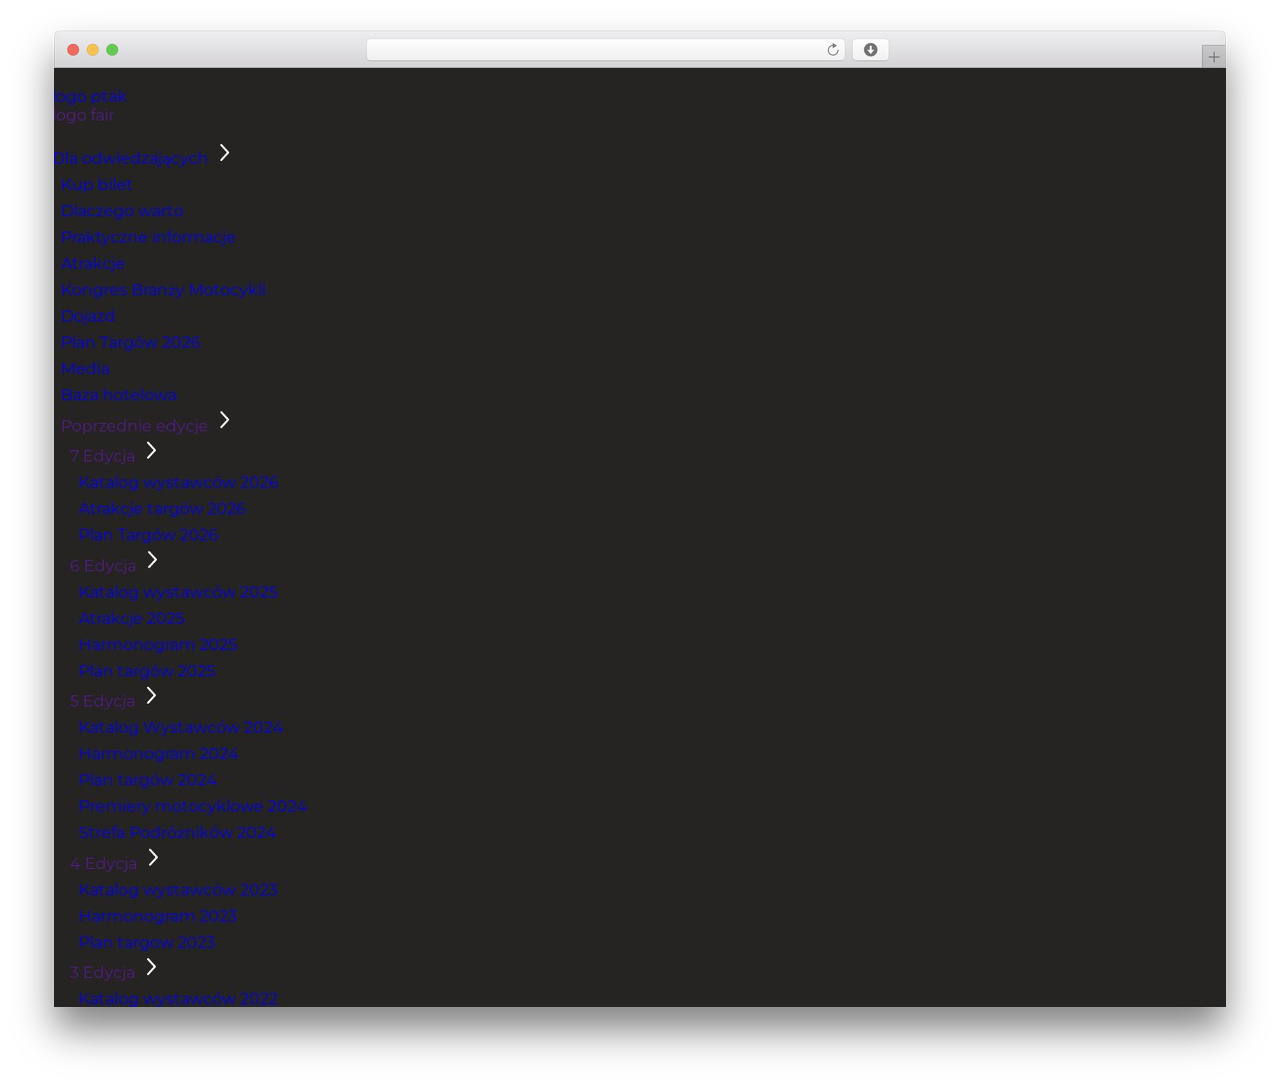Viewport: 1280px width, 1084px height.
Task: Select the 7 Edycja menu item
Action: point(102,456)
